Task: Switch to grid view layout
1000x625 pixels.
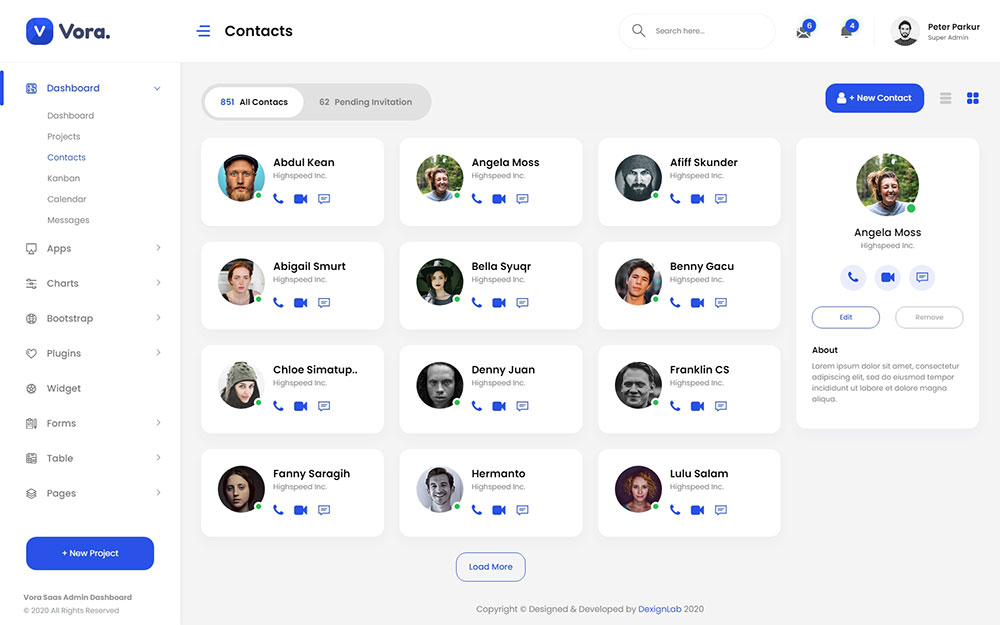Action: point(972,98)
